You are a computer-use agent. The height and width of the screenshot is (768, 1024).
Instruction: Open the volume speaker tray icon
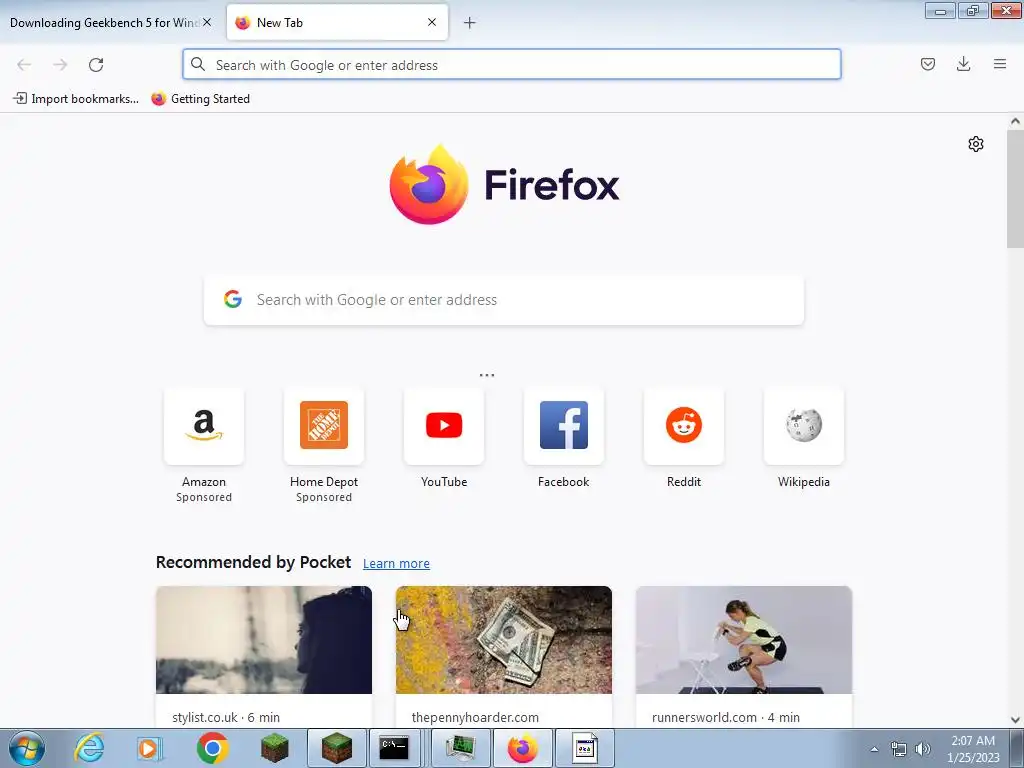[923, 749]
